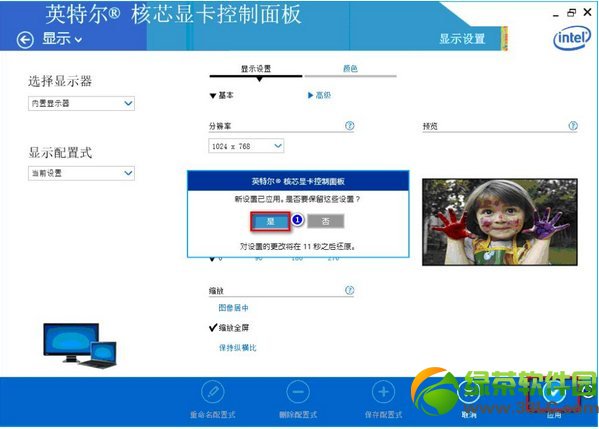The height and width of the screenshot is (429, 599).
Task: Open the 显示 menu in the header
Action: (62, 39)
